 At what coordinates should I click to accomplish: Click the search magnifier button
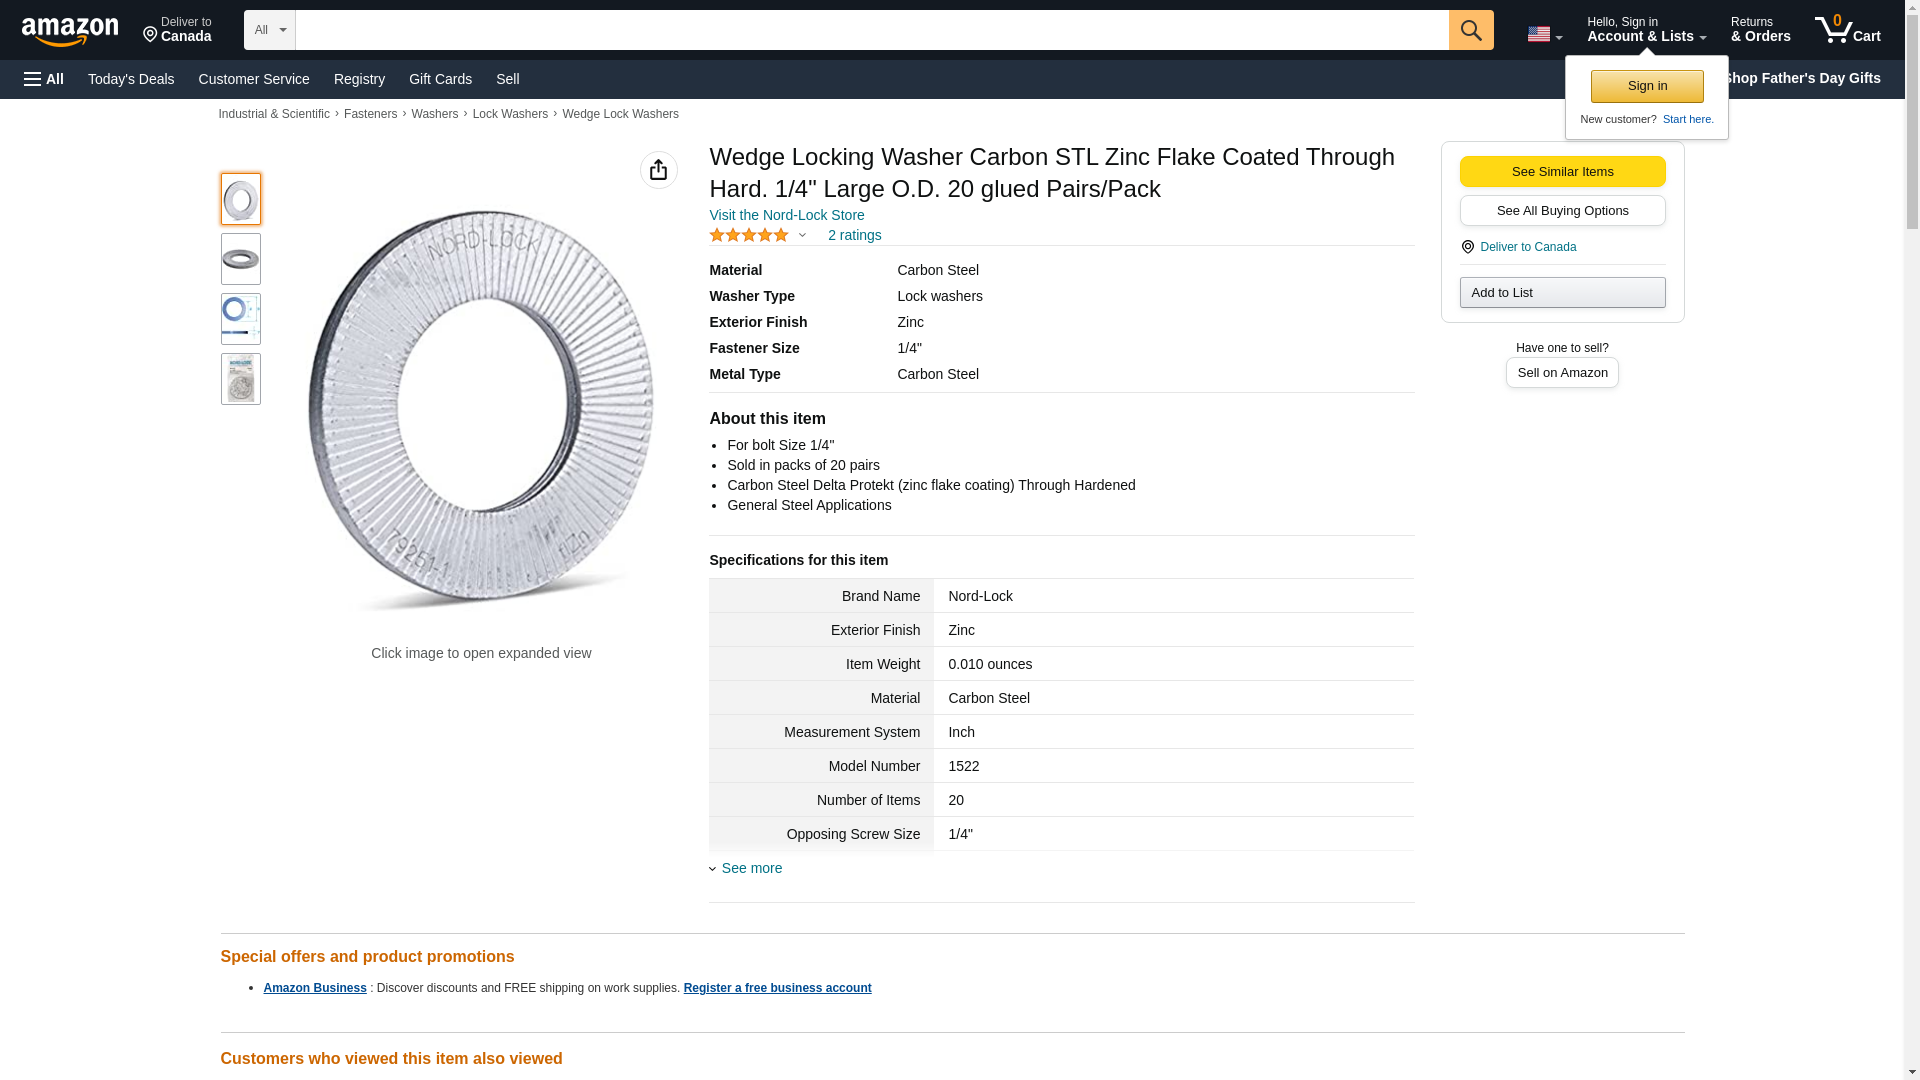coord(1470,30)
